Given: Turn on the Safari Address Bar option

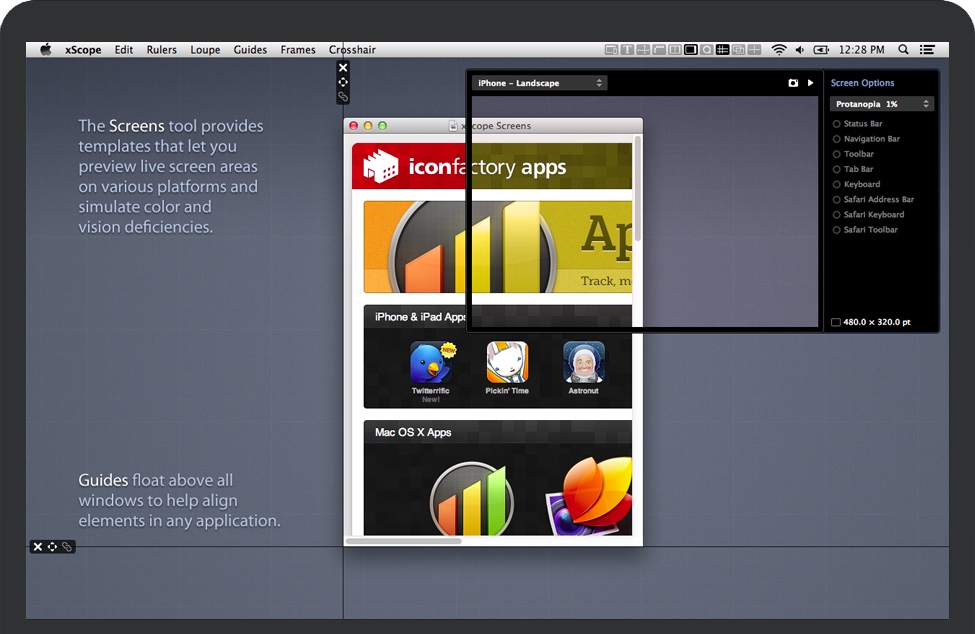Looking at the screenshot, I should point(837,199).
